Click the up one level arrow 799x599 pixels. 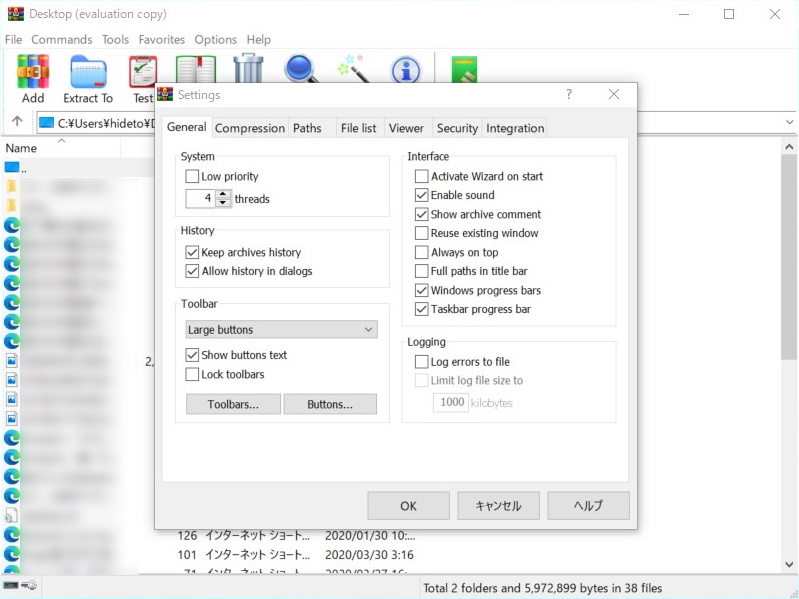17,121
